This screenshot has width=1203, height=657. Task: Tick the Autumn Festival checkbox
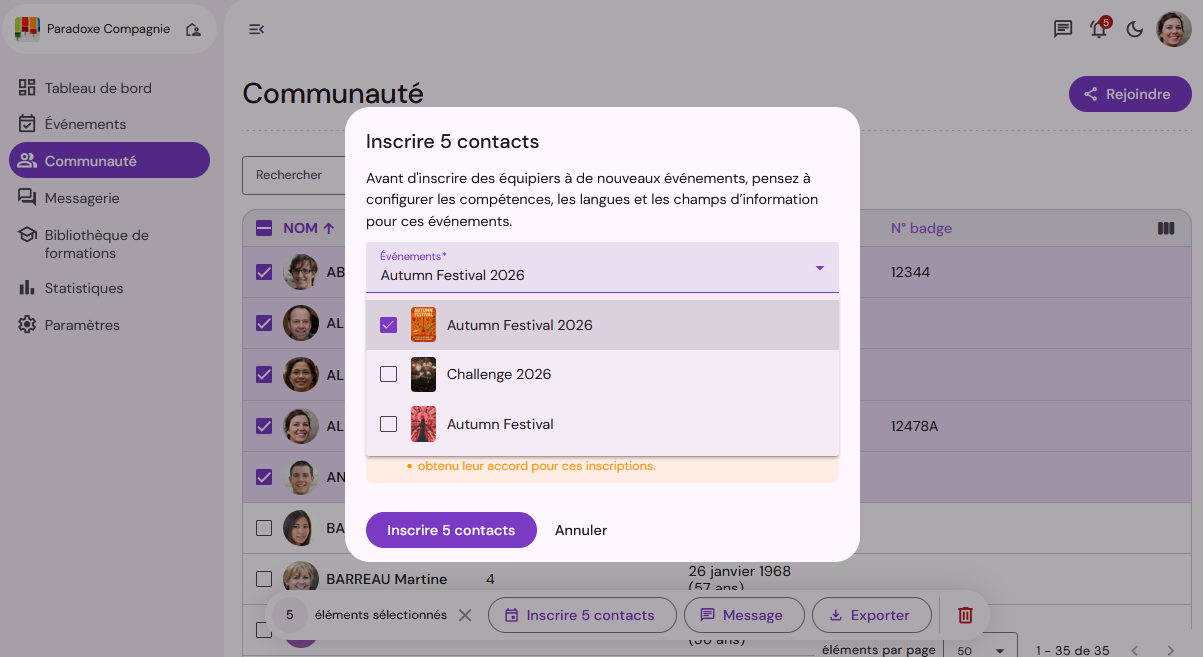pyautogui.click(x=389, y=424)
